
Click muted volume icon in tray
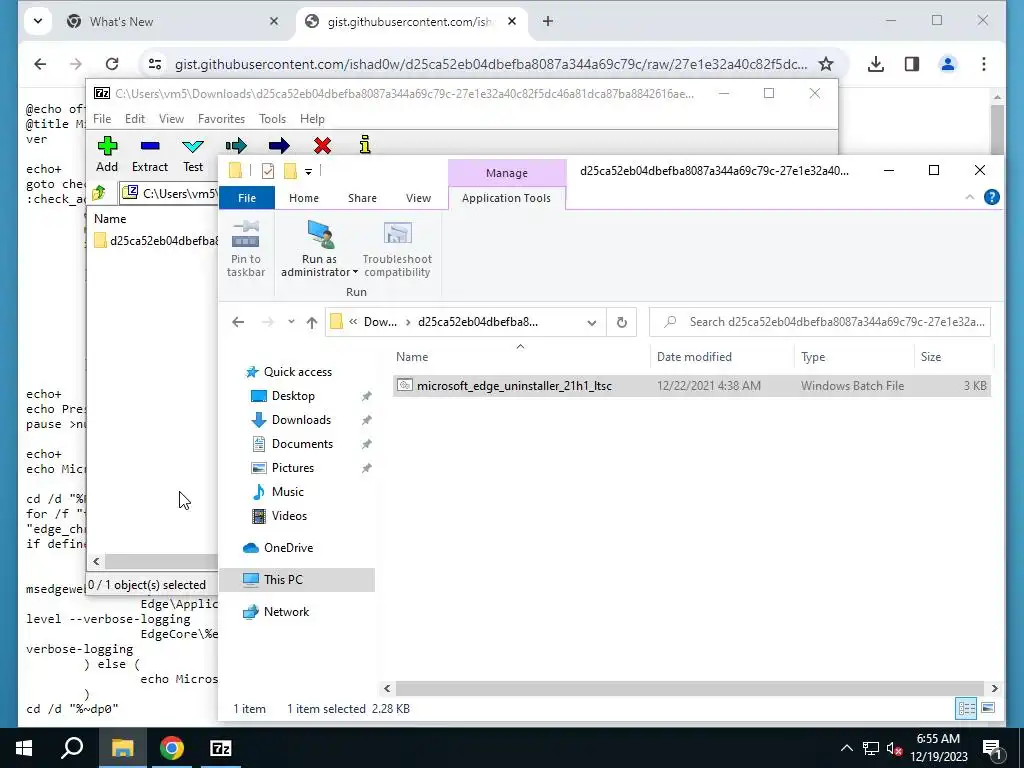894,748
